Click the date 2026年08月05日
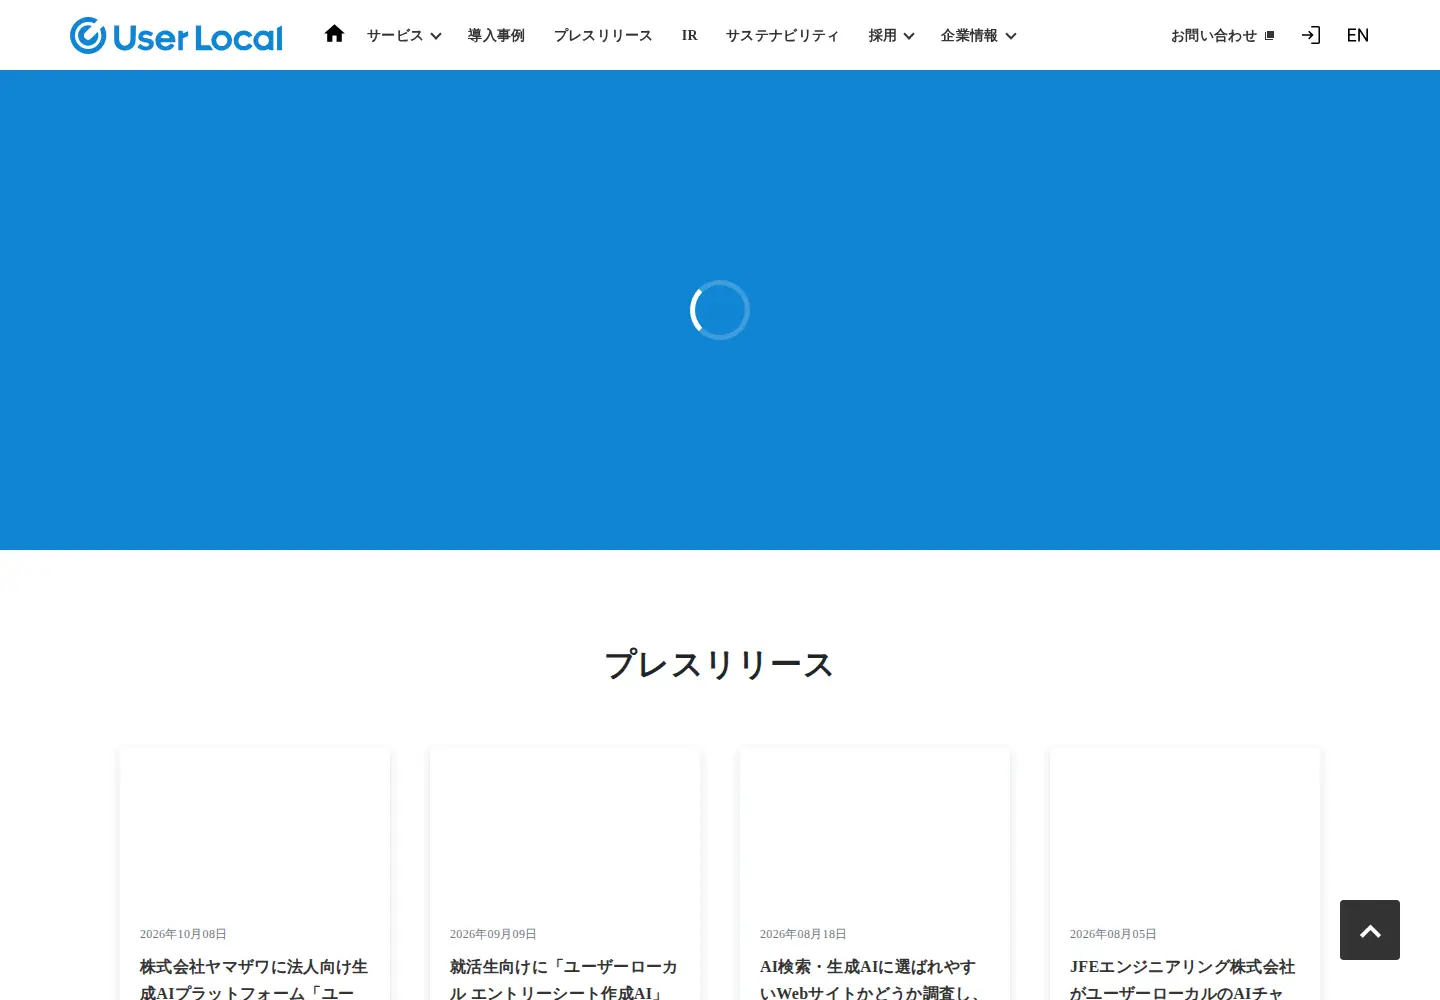 click(1113, 934)
